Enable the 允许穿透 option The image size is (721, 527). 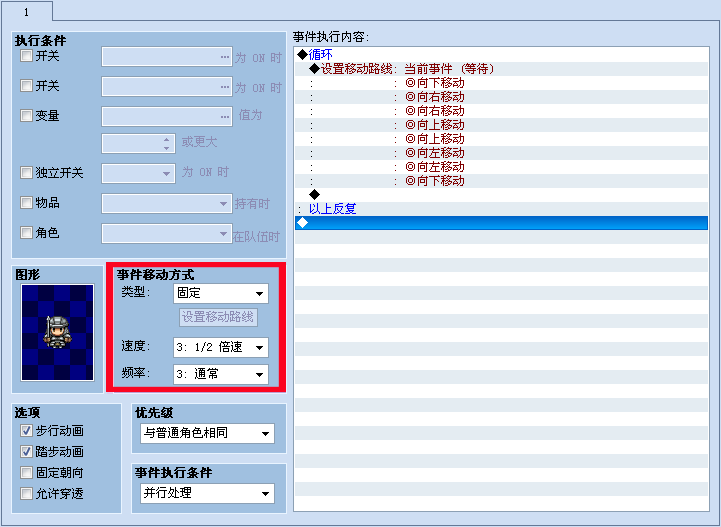26,494
